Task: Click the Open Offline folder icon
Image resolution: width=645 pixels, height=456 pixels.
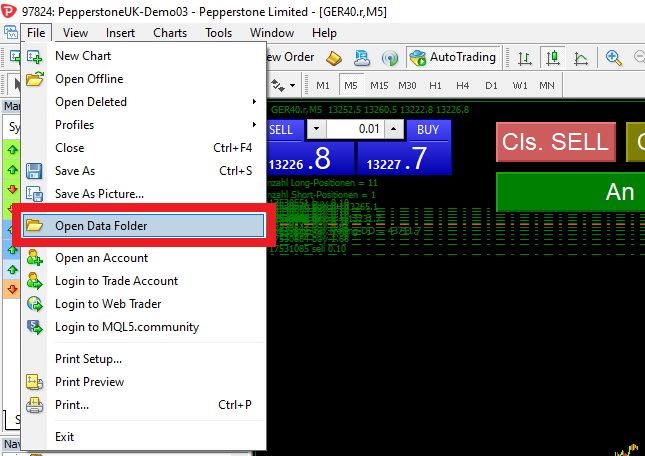Action: coord(35,79)
